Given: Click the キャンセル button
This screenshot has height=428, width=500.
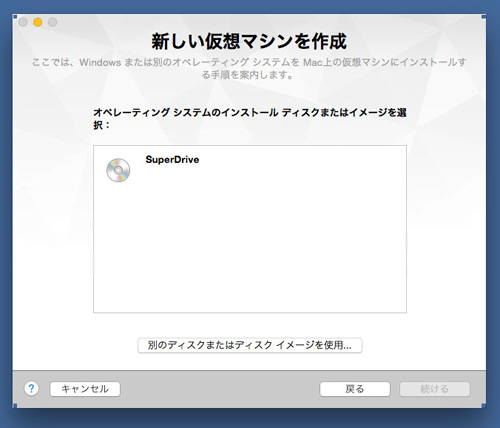Looking at the screenshot, I should pyautogui.click(x=85, y=389).
